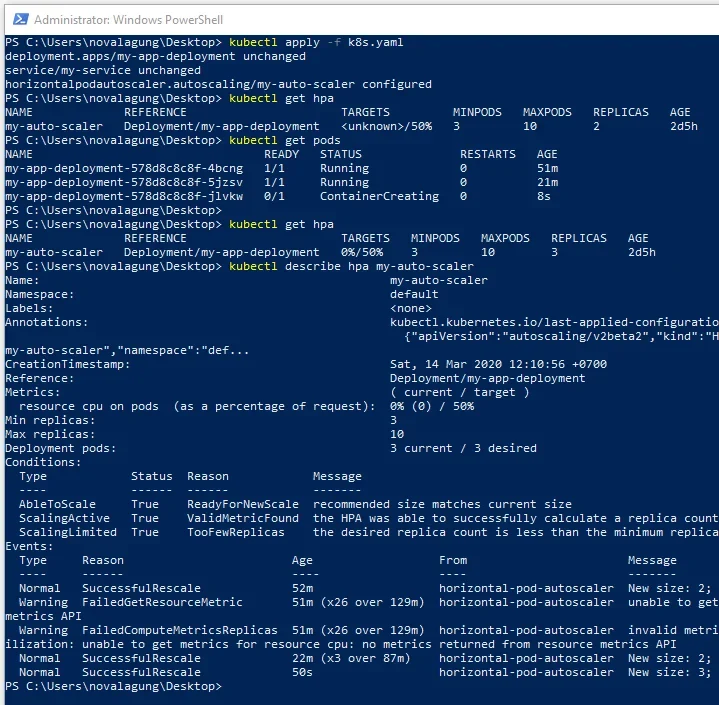719x705 pixels.
Task: Click 'deployment.apps/my-app-deployment unchanged' output line
Action: tap(155, 56)
